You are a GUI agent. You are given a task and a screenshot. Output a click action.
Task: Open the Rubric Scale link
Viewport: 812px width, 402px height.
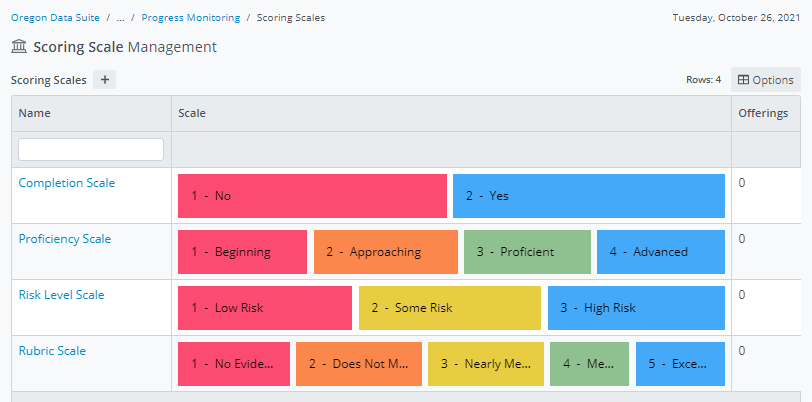(52, 351)
